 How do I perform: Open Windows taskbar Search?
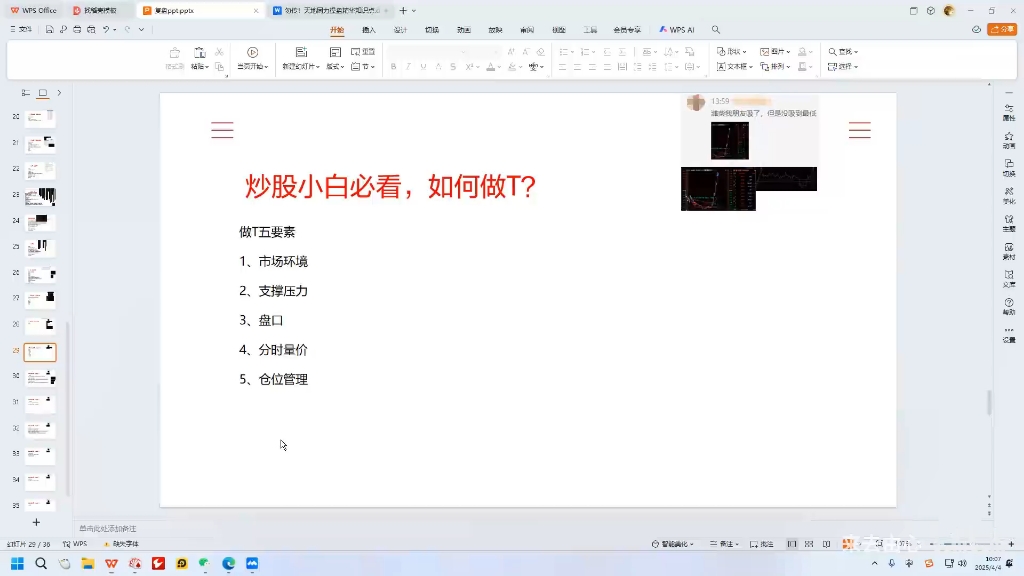[41, 564]
